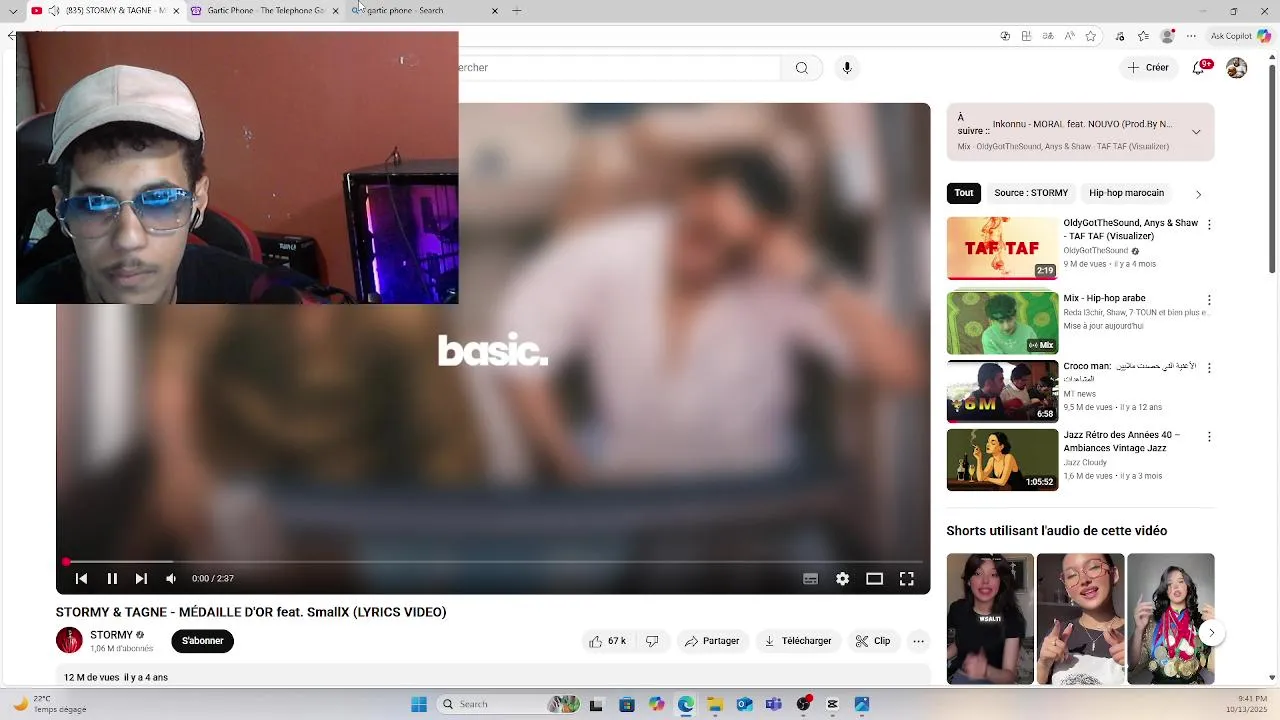Image resolution: width=1280 pixels, height=720 pixels.
Task: Show more filter chips with the arrow
Action: point(1199,194)
